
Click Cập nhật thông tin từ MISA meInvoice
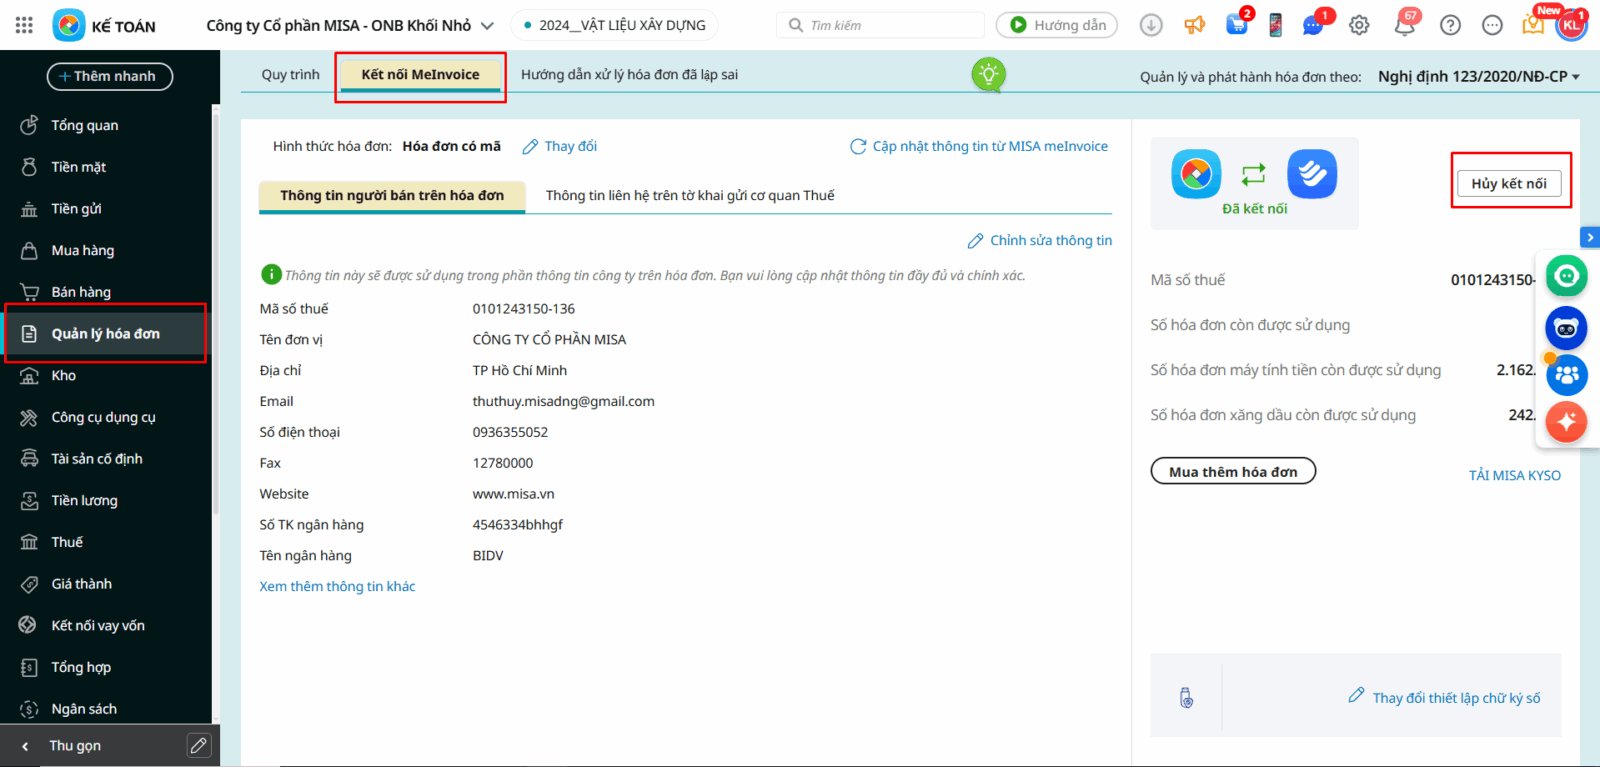(979, 146)
